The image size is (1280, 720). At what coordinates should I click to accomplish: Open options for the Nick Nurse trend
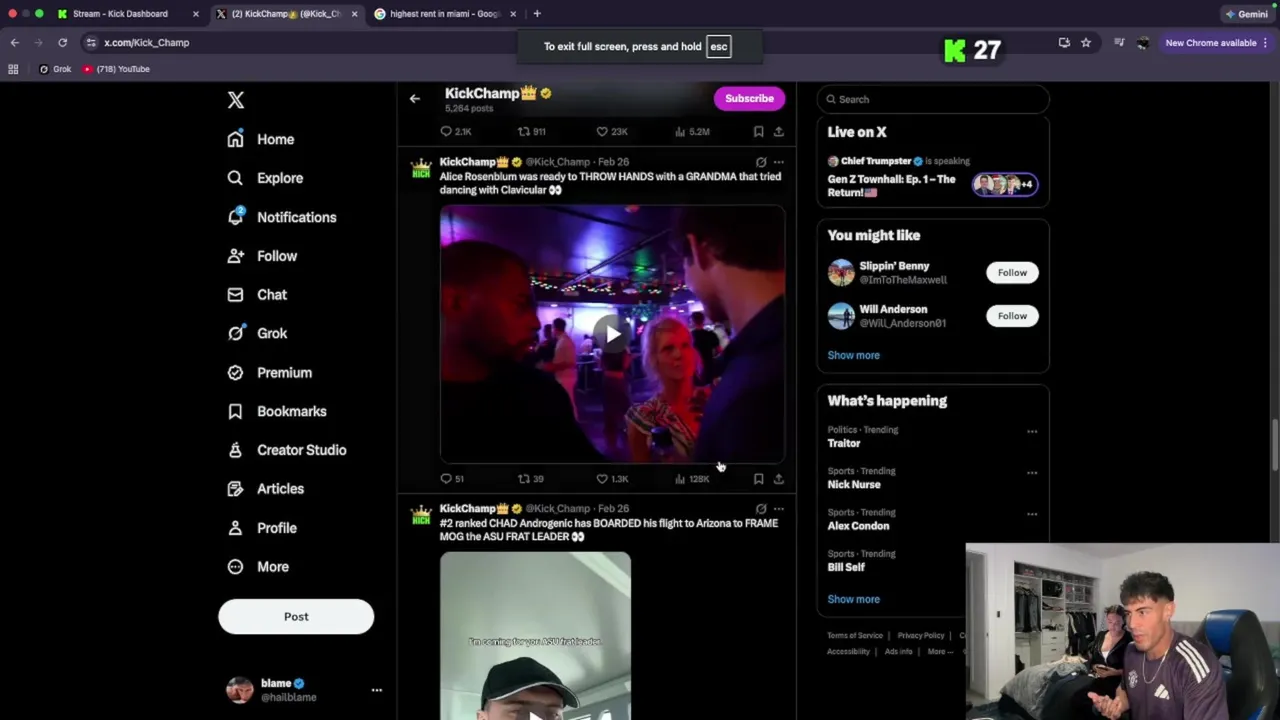coord(1032,473)
